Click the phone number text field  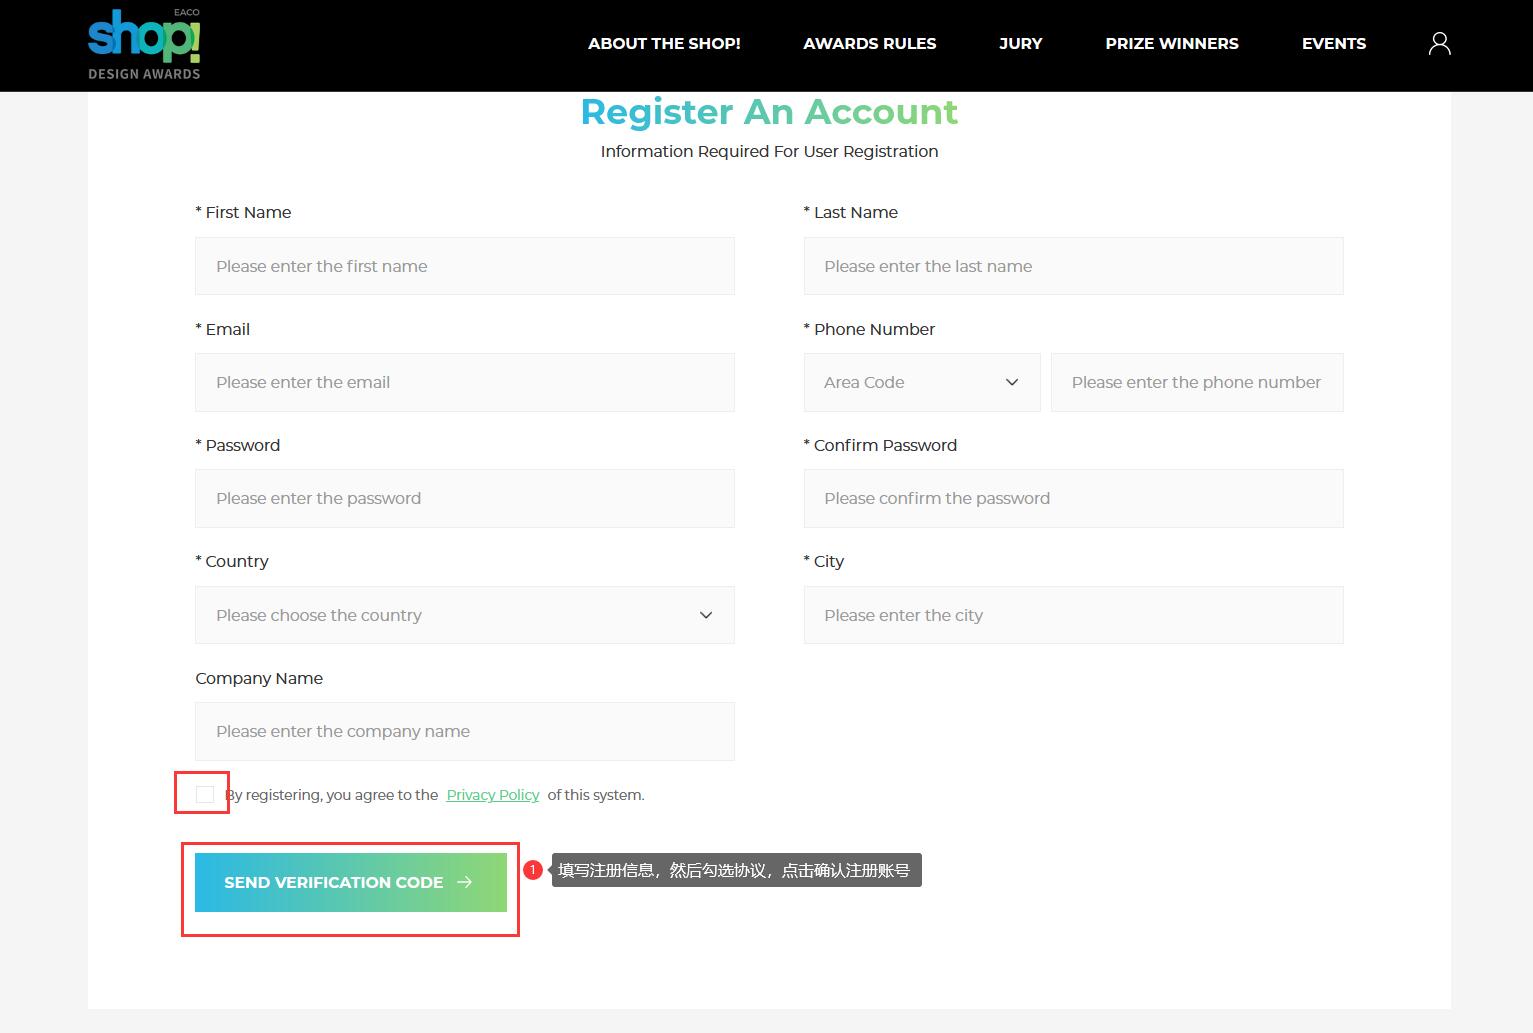pos(1196,382)
